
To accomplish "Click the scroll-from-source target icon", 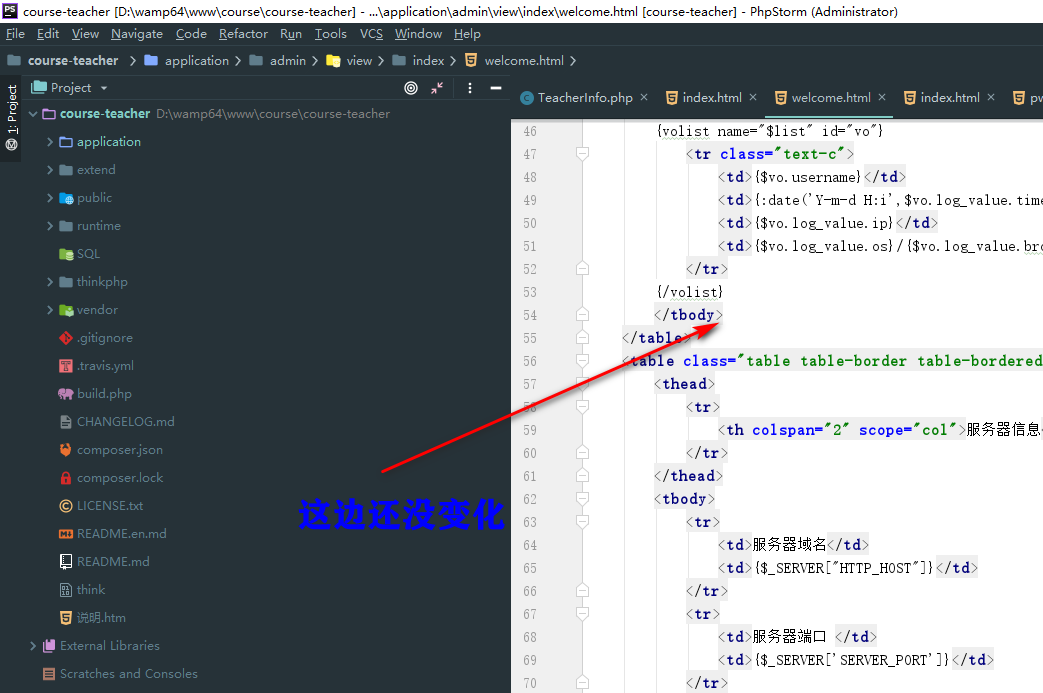I will pyautogui.click(x=411, y=88).
